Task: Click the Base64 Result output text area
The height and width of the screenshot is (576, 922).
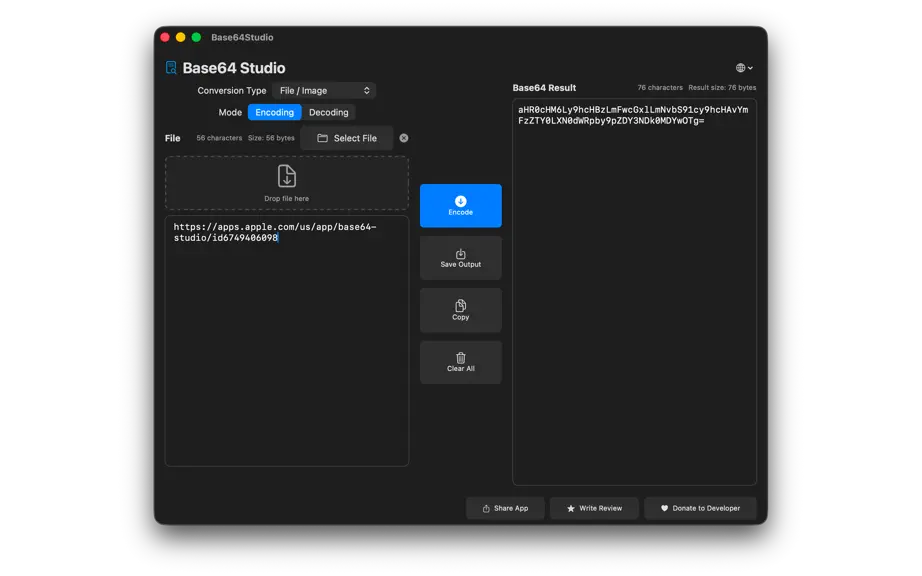Action: point(634,292)
